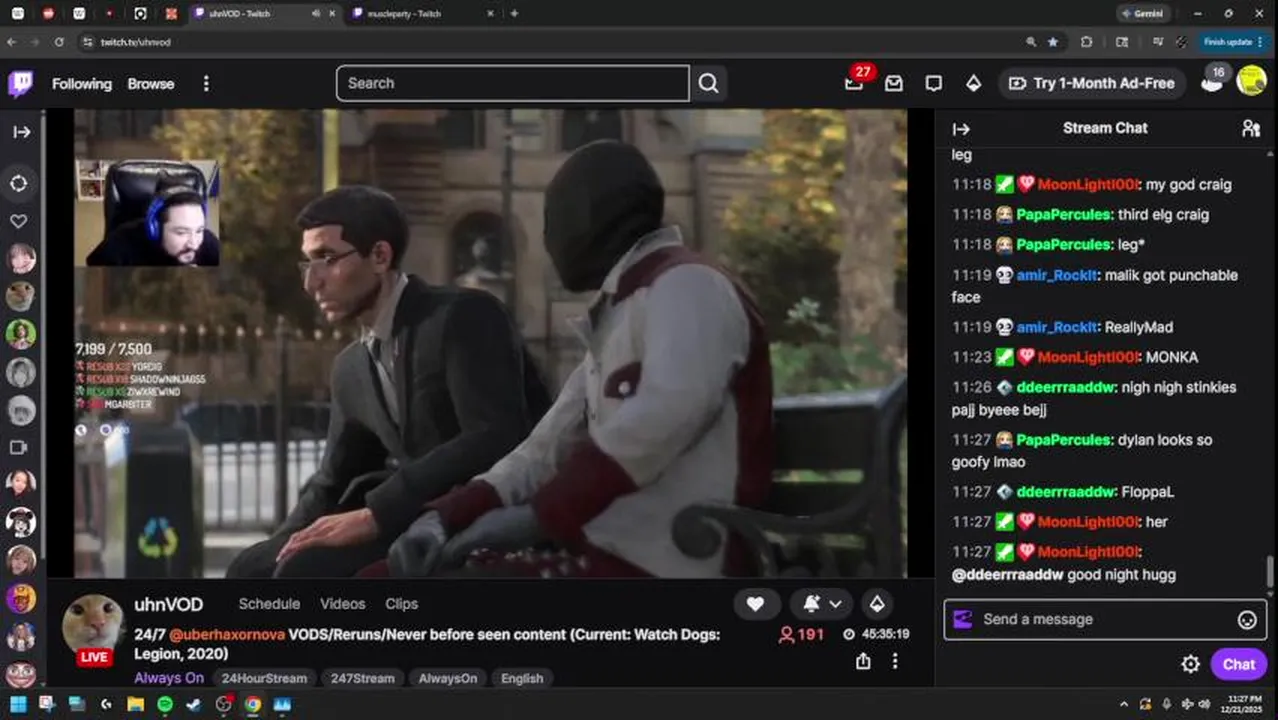Click Try 1-Month Ad-Free button
Viewport: 1278px width, 720px height.
(x=1092, y=84)
